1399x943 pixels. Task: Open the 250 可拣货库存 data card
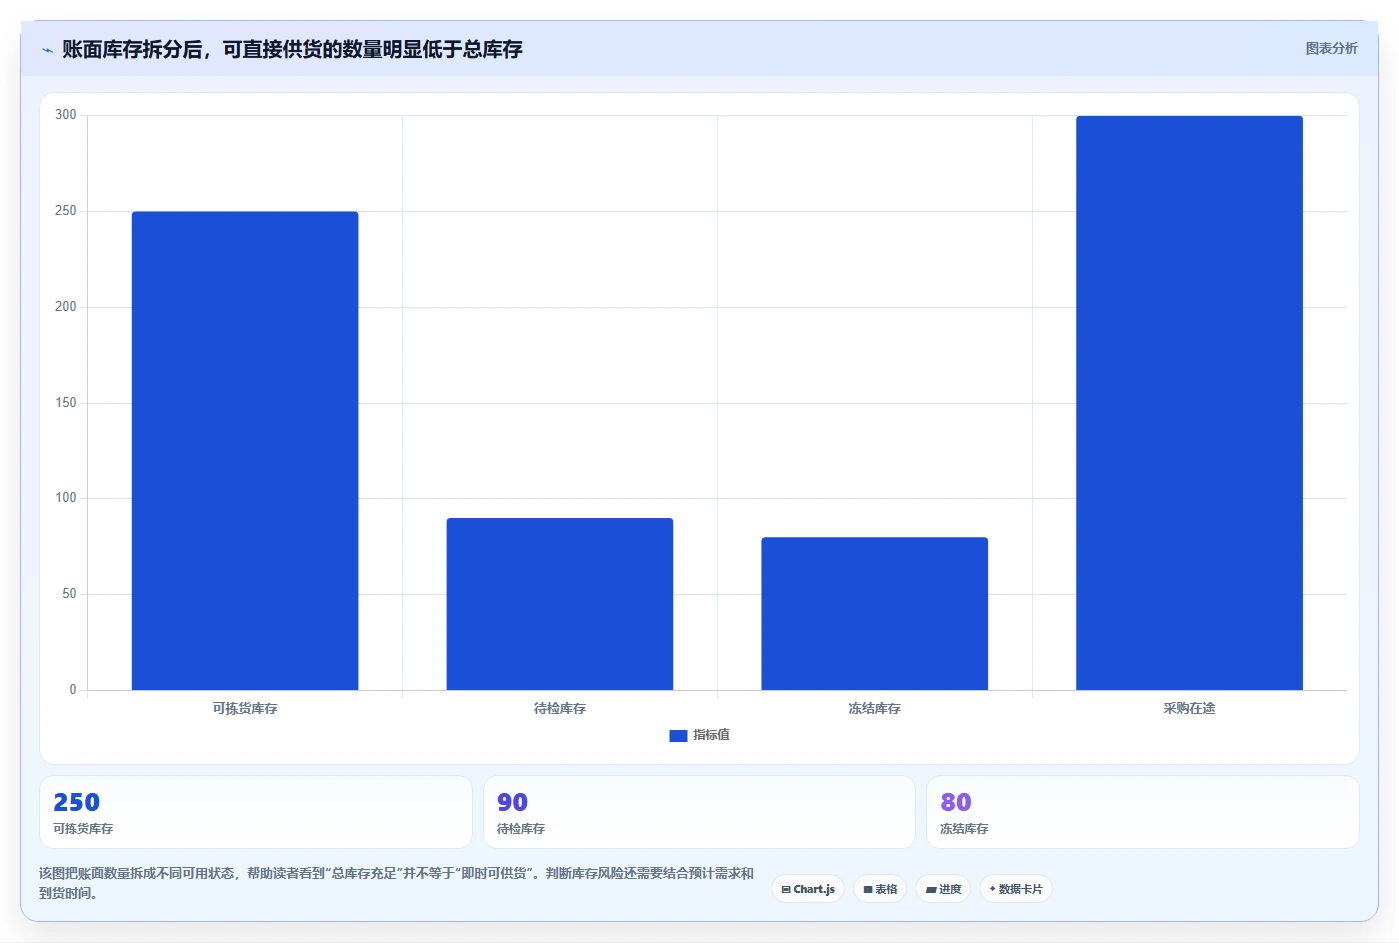(x=256, y=812)
